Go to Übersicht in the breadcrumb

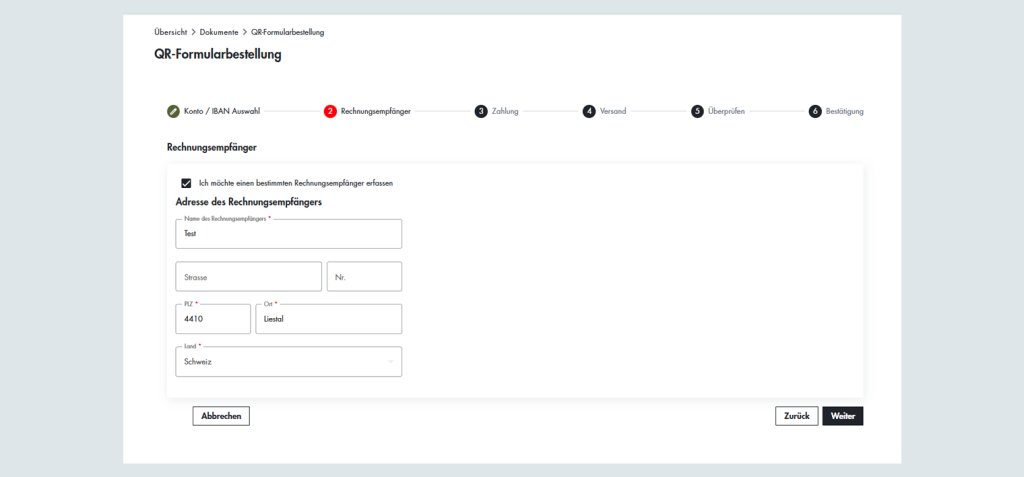tap(170, 32)
